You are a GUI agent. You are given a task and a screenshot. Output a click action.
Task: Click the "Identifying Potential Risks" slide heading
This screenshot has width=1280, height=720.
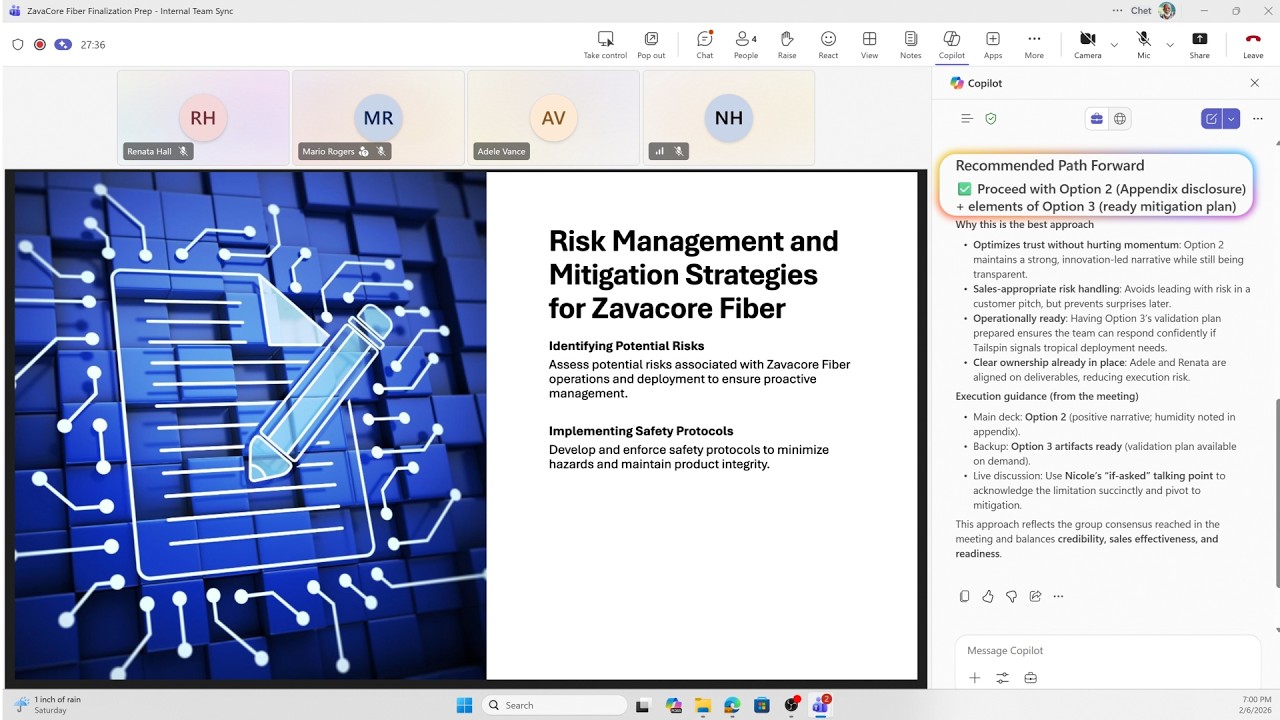[x=626, y=346]
